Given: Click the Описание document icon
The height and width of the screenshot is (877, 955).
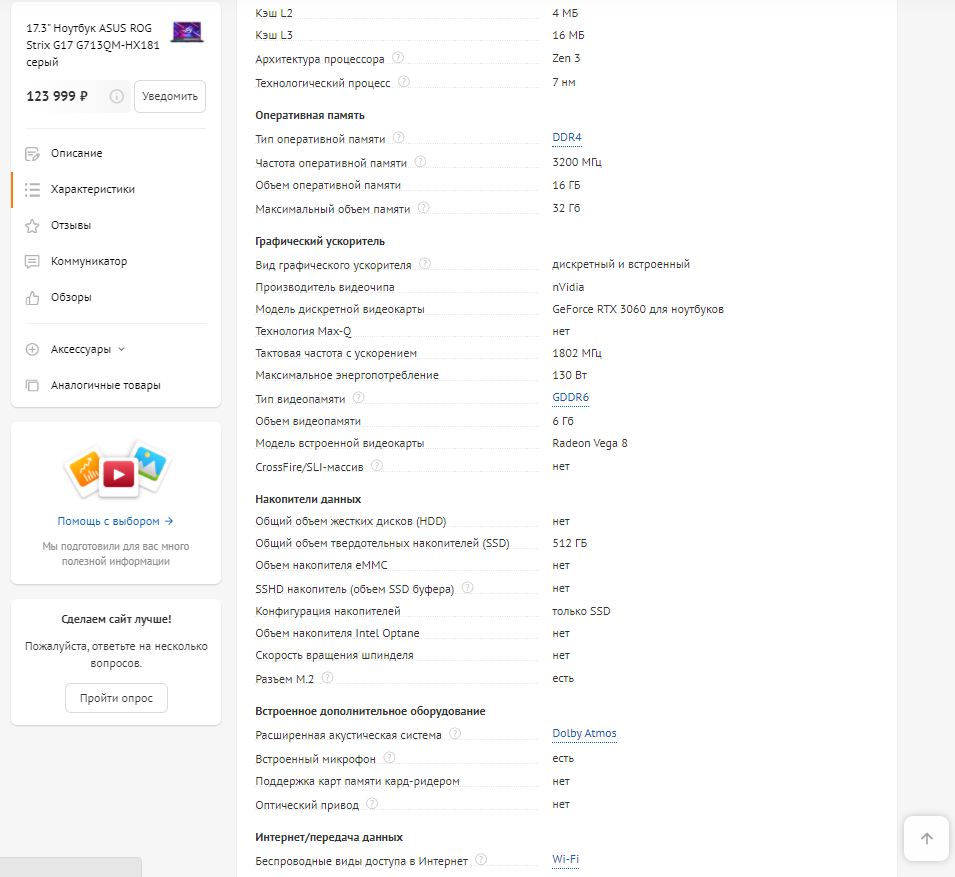Looking at the screenshot, I should [x=32, y=154].
